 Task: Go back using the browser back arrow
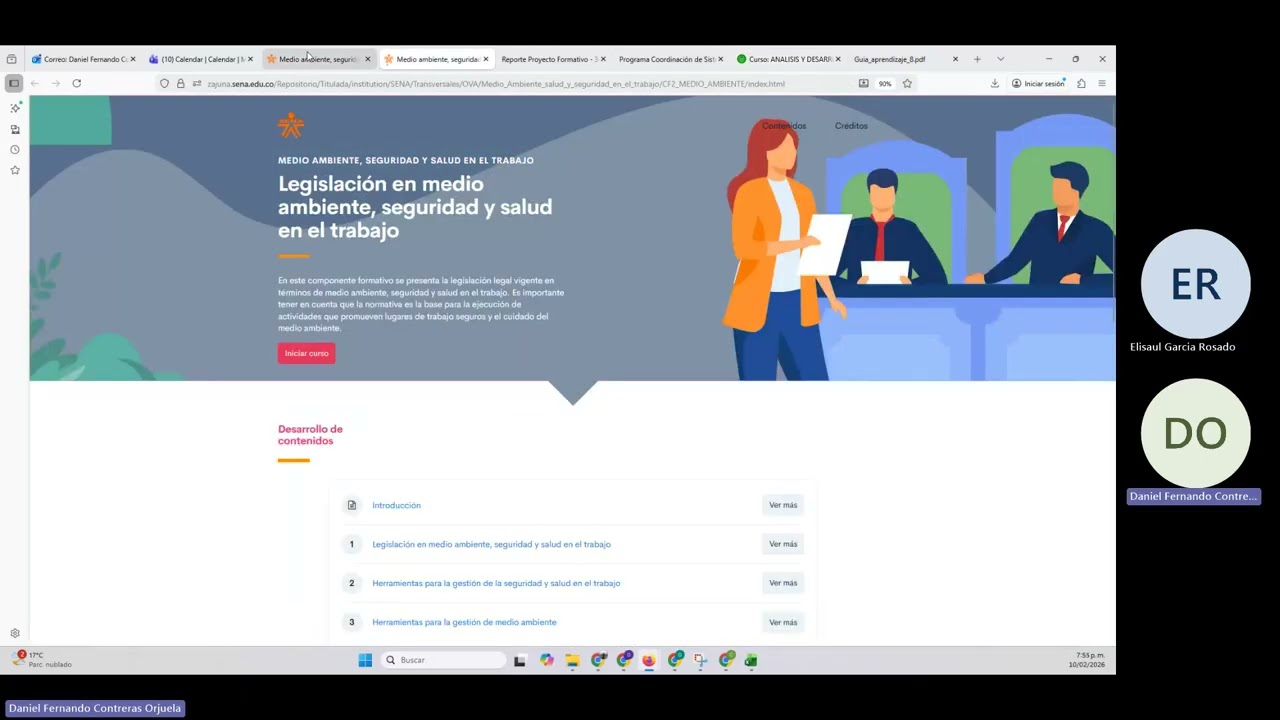(35, 83)
